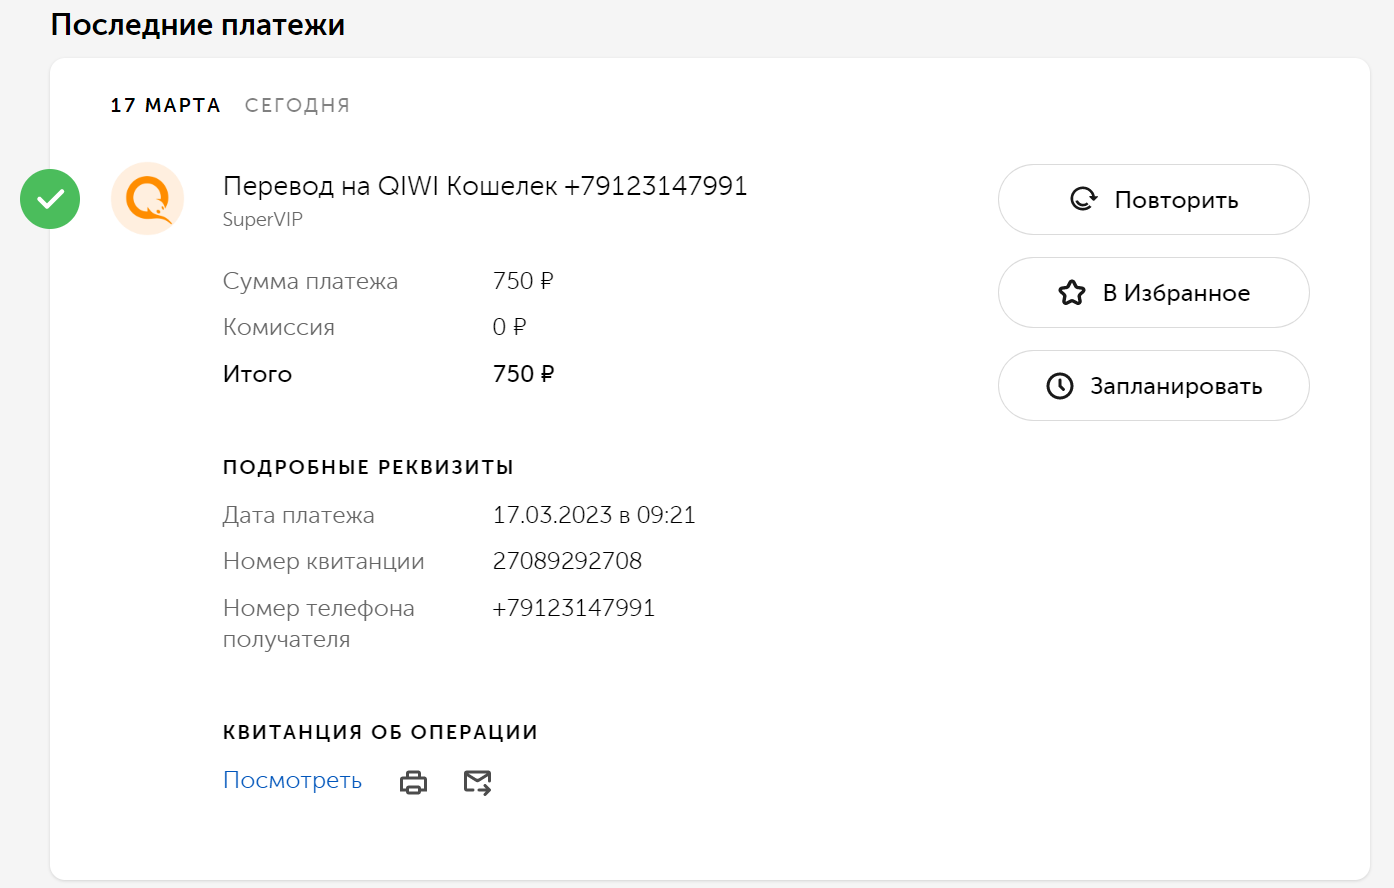
Task: Click the orange QIWI wallet logo
Action: (x=148, y=199)
